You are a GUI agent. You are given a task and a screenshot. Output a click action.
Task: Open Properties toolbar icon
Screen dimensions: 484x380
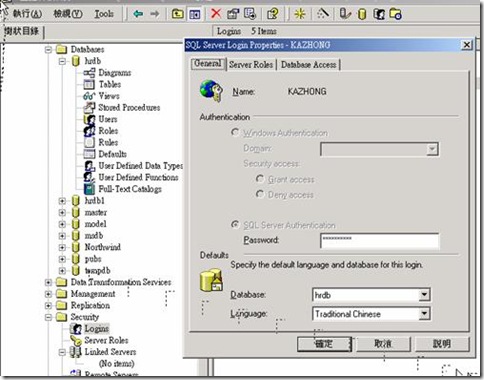coord(233,14)
